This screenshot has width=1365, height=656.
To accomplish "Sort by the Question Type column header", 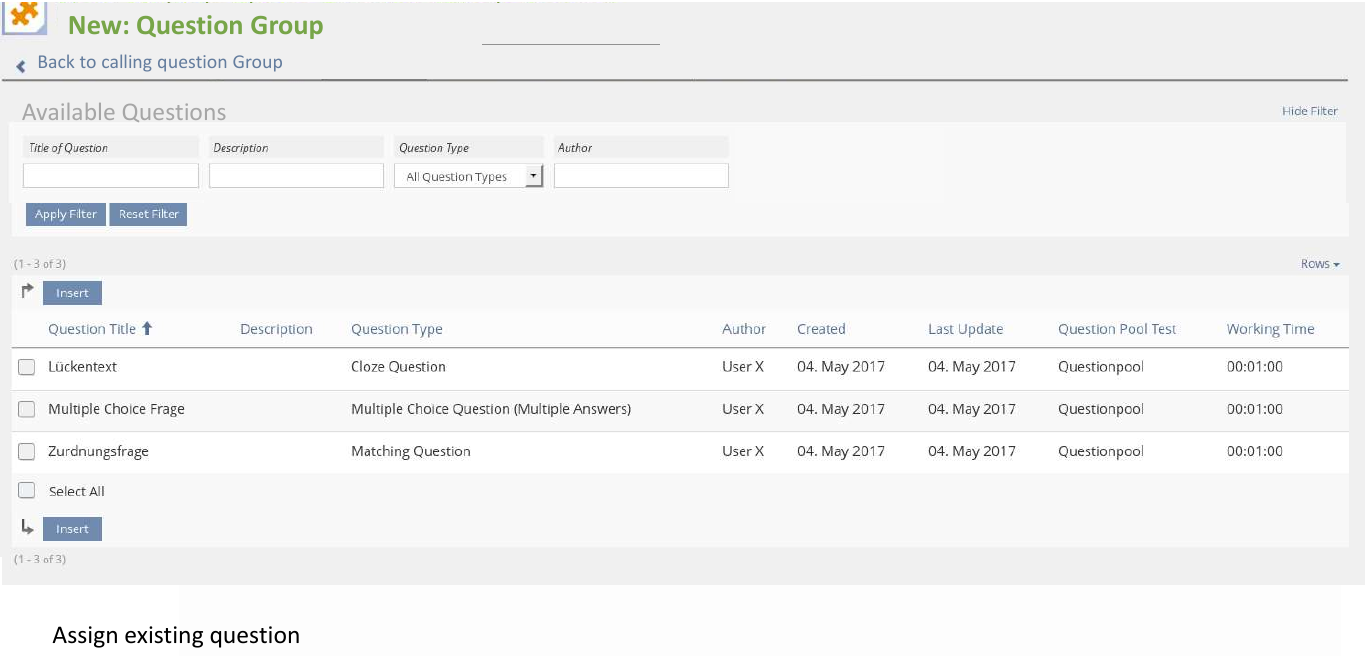I will [396, 329].
